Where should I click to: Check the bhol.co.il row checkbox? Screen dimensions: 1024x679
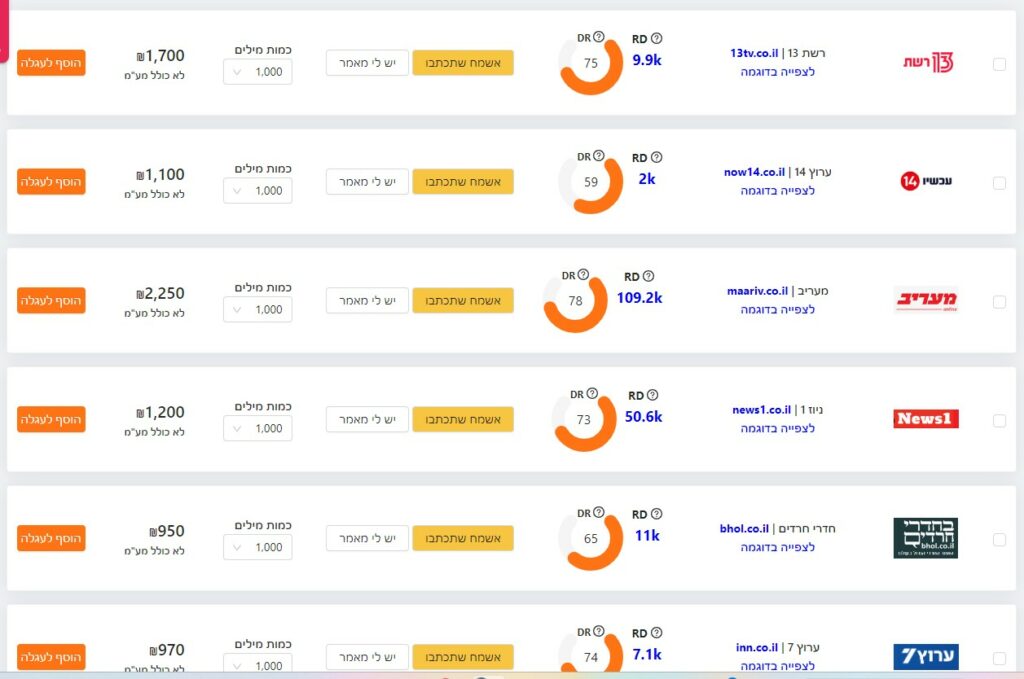pos(999,539)
